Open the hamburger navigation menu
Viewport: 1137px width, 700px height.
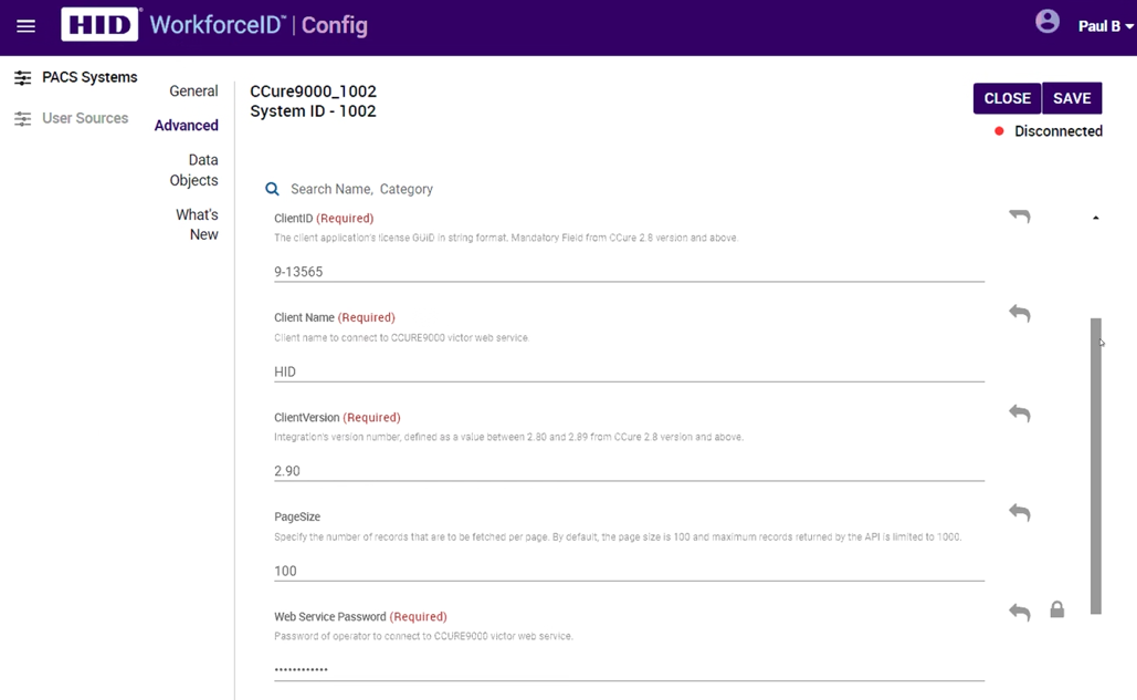tap(26, 26)
